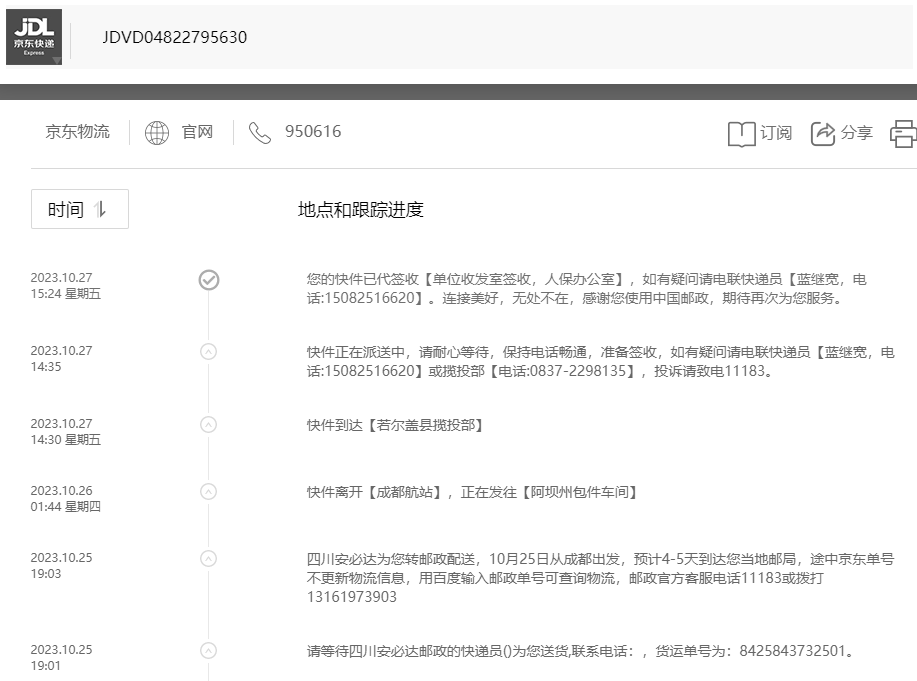Click the signed-for checkmark status icon
The image size is (917, 681).
209,280
